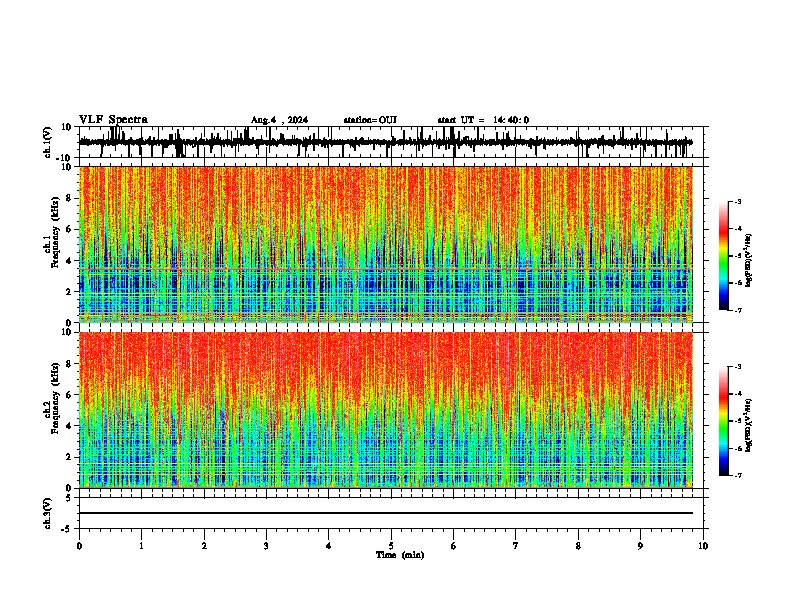Click the time axis tick label "8"
792x612 pixels.
pyautogui.click(x=578, y=546)
